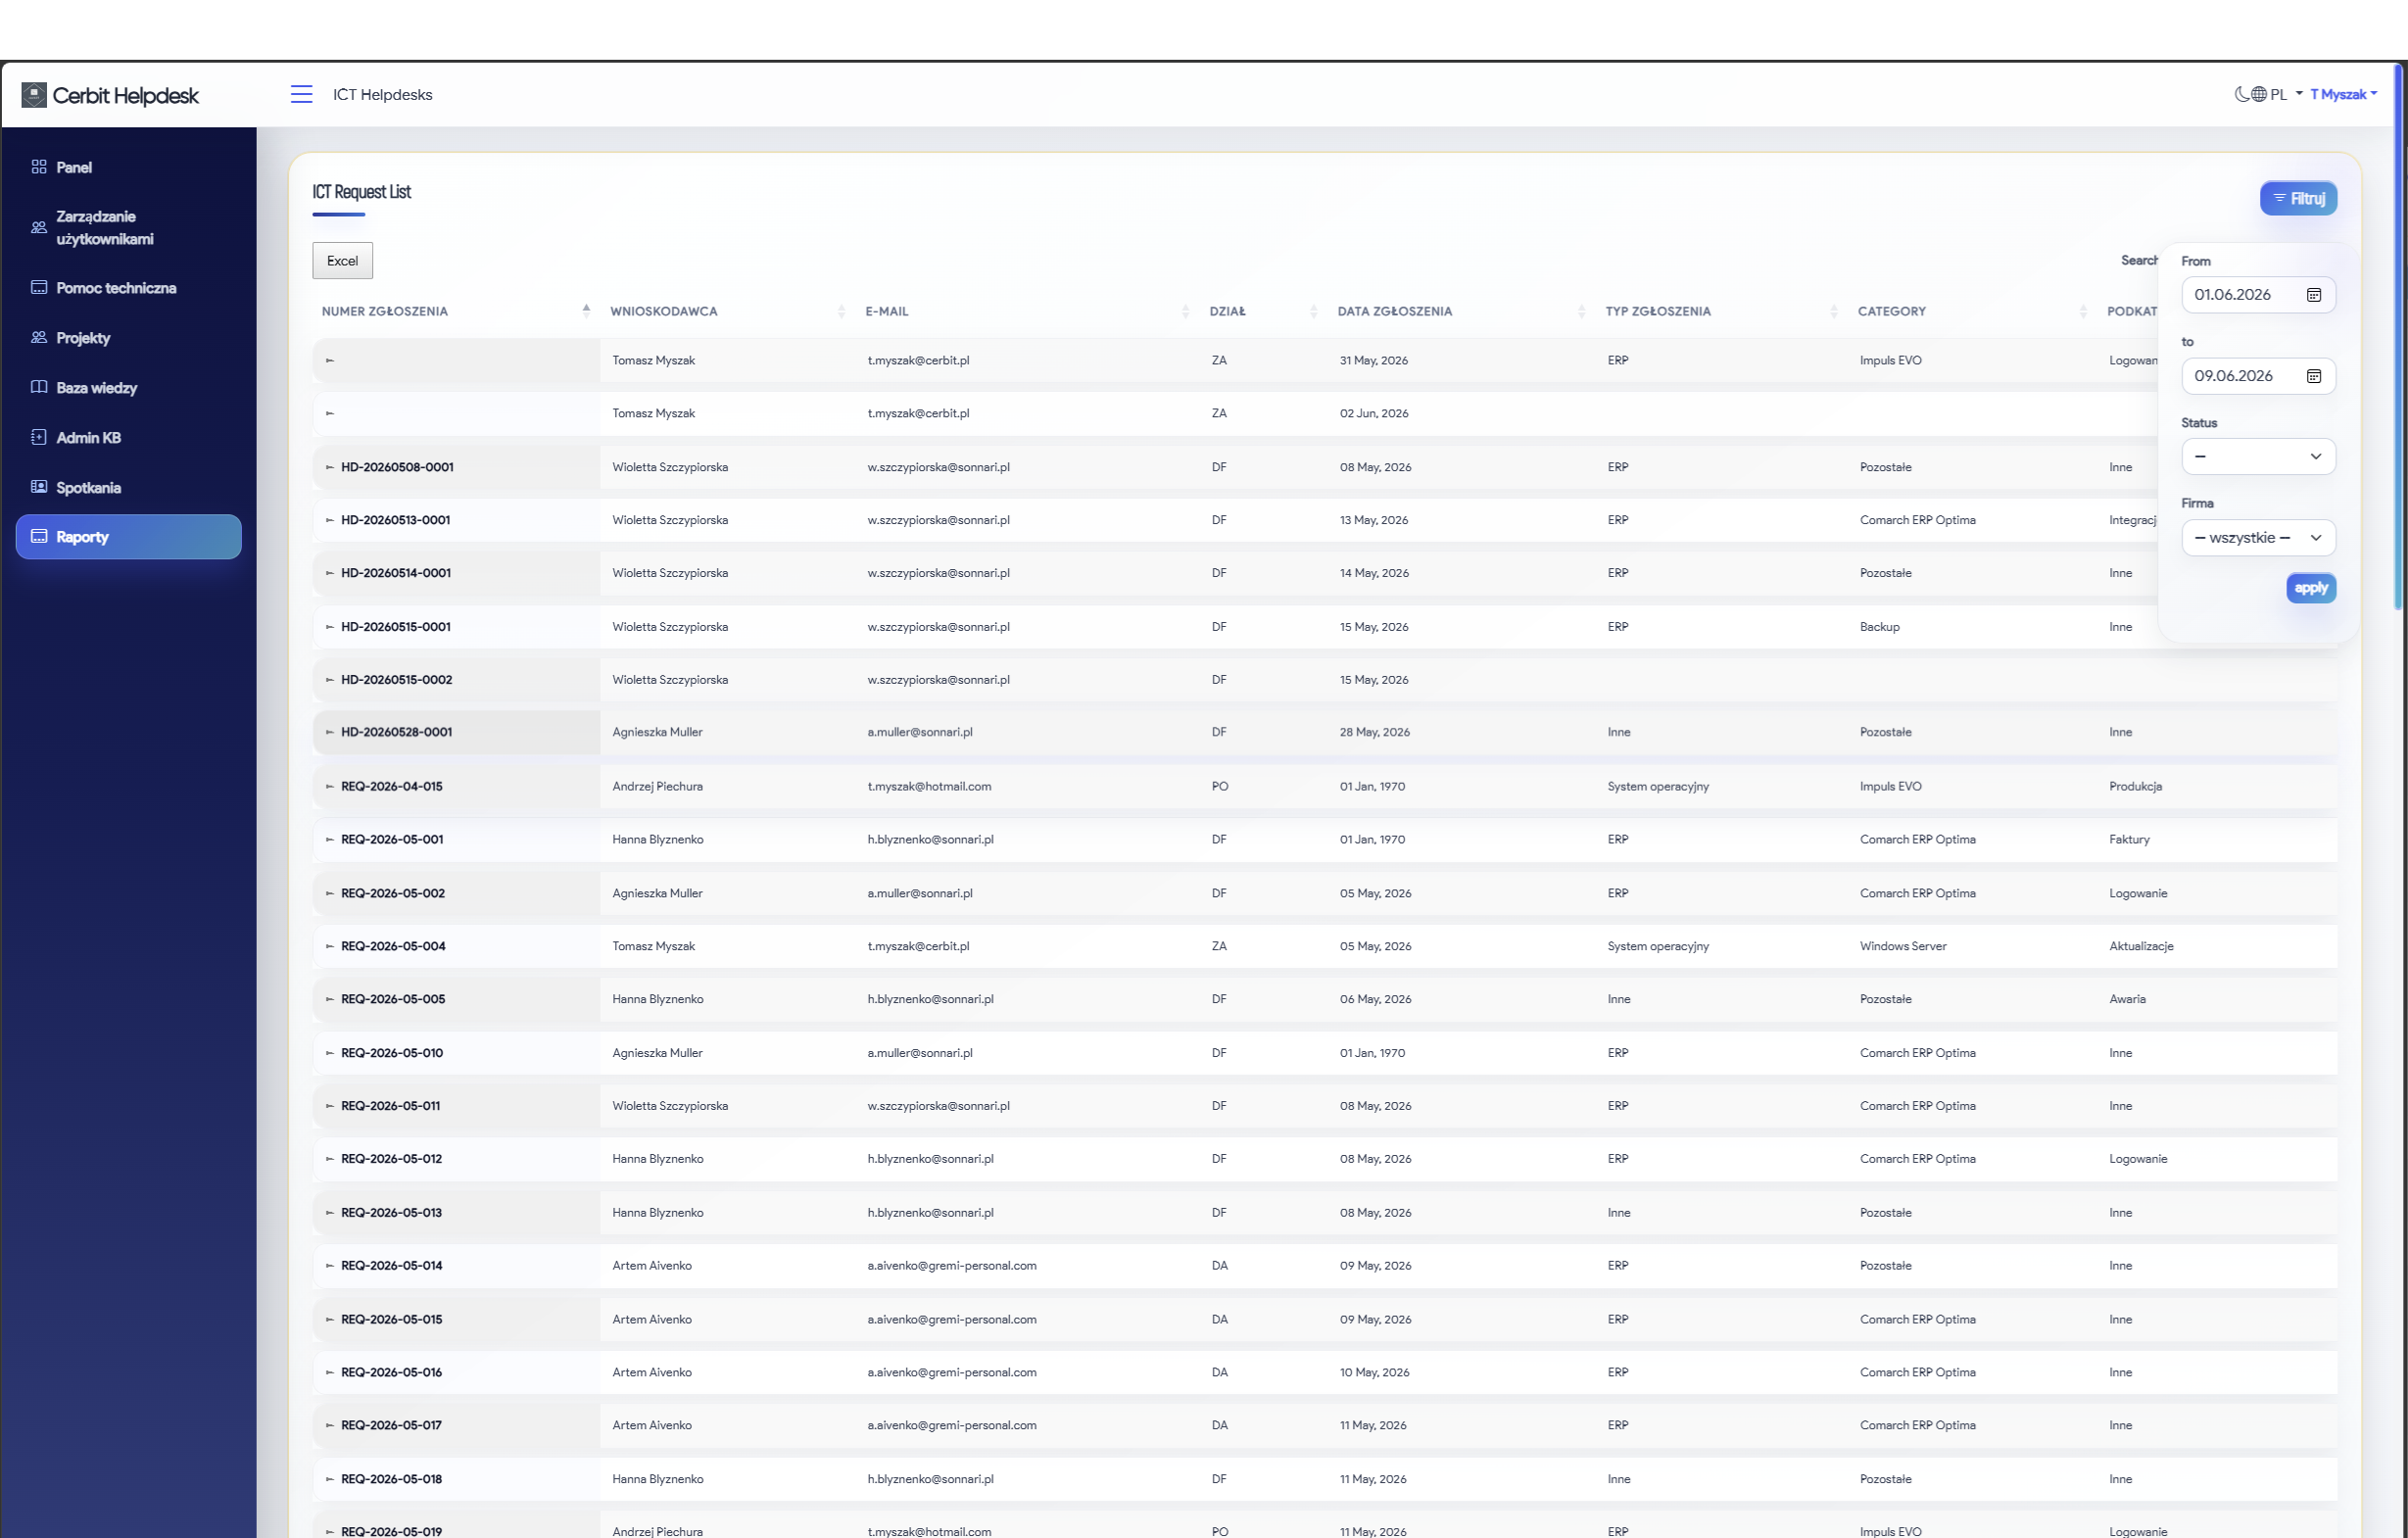Click the From date field 01.06.2026
Viewport: 2408px width, 1538px height.
2258,294
